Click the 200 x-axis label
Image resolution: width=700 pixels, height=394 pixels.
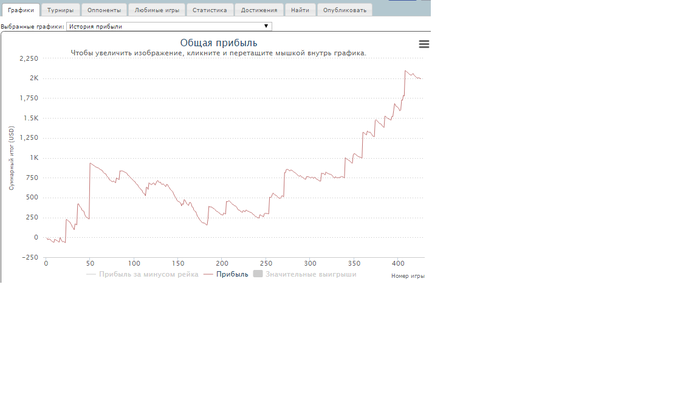[x=222, y=263]
